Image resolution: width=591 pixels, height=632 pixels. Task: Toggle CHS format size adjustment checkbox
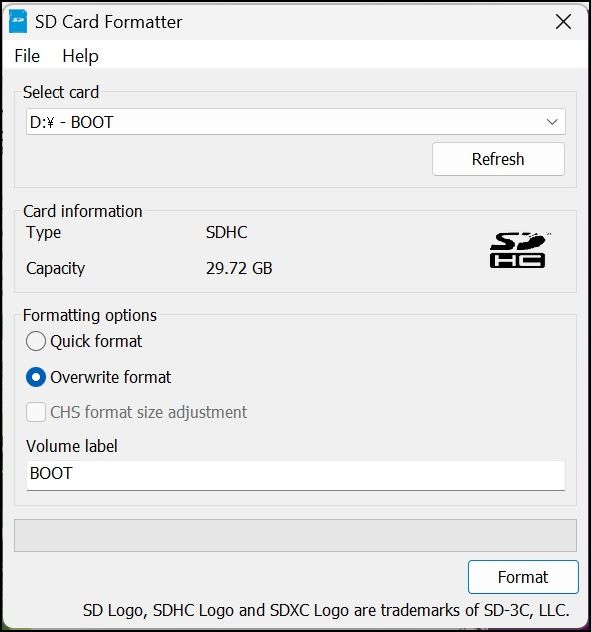(x=36, y=412)
